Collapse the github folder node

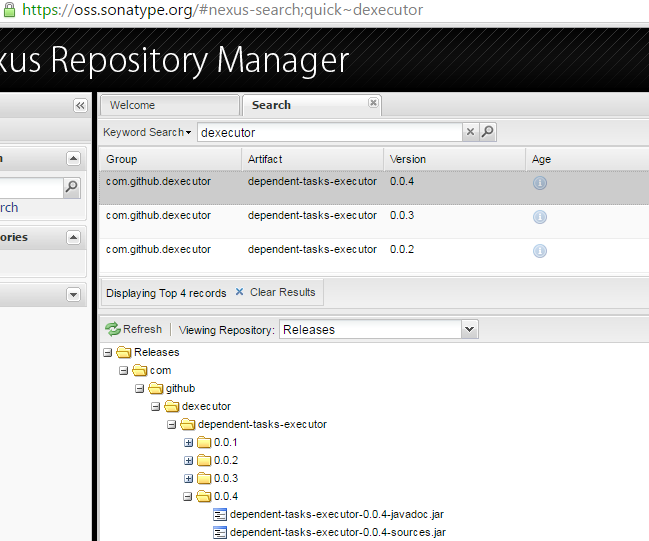click(x=139, y=389)
